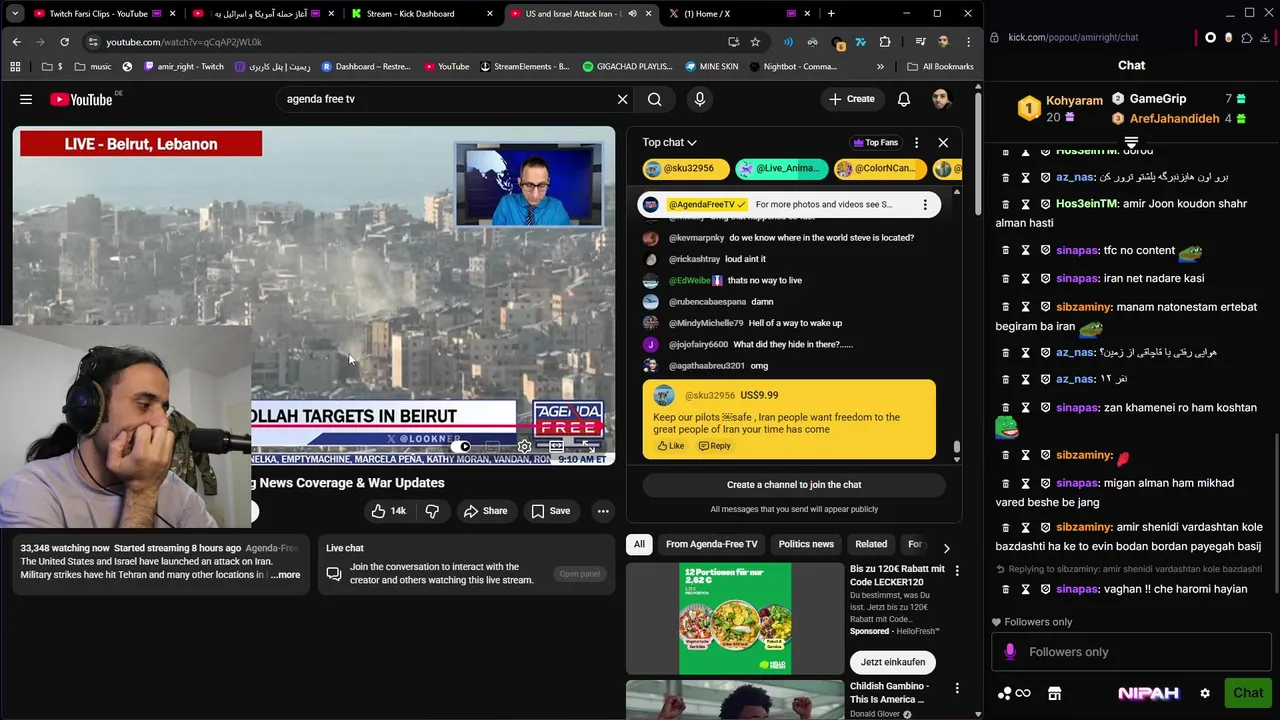Viewport: 1280px width, 720px height.
Task: Share the live video
Action: (485, 511)
